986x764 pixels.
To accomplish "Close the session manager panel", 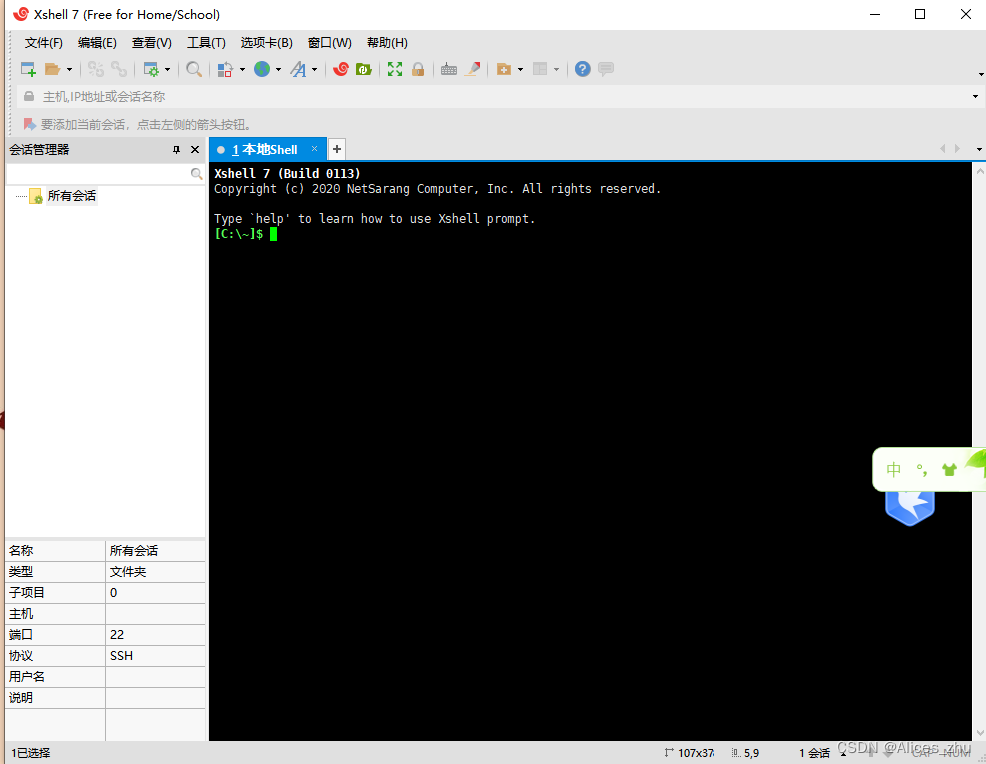I will click(195, 149).
